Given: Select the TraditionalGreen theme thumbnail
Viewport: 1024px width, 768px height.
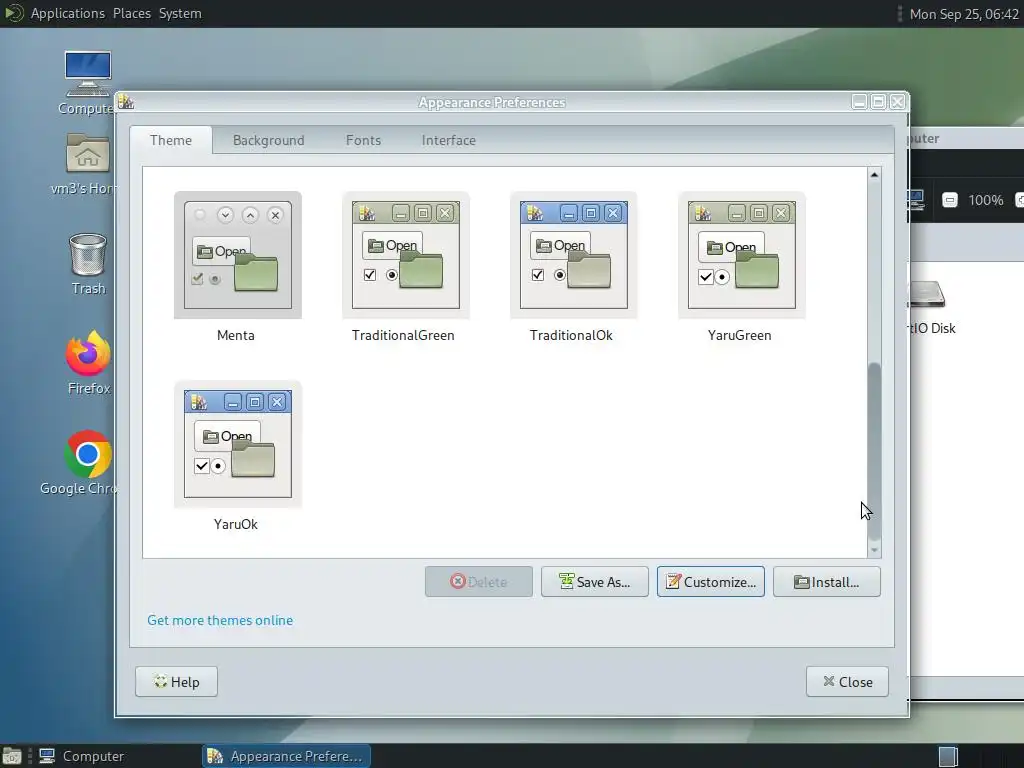Looking at the screenshot, I should (x=406, y=255).
